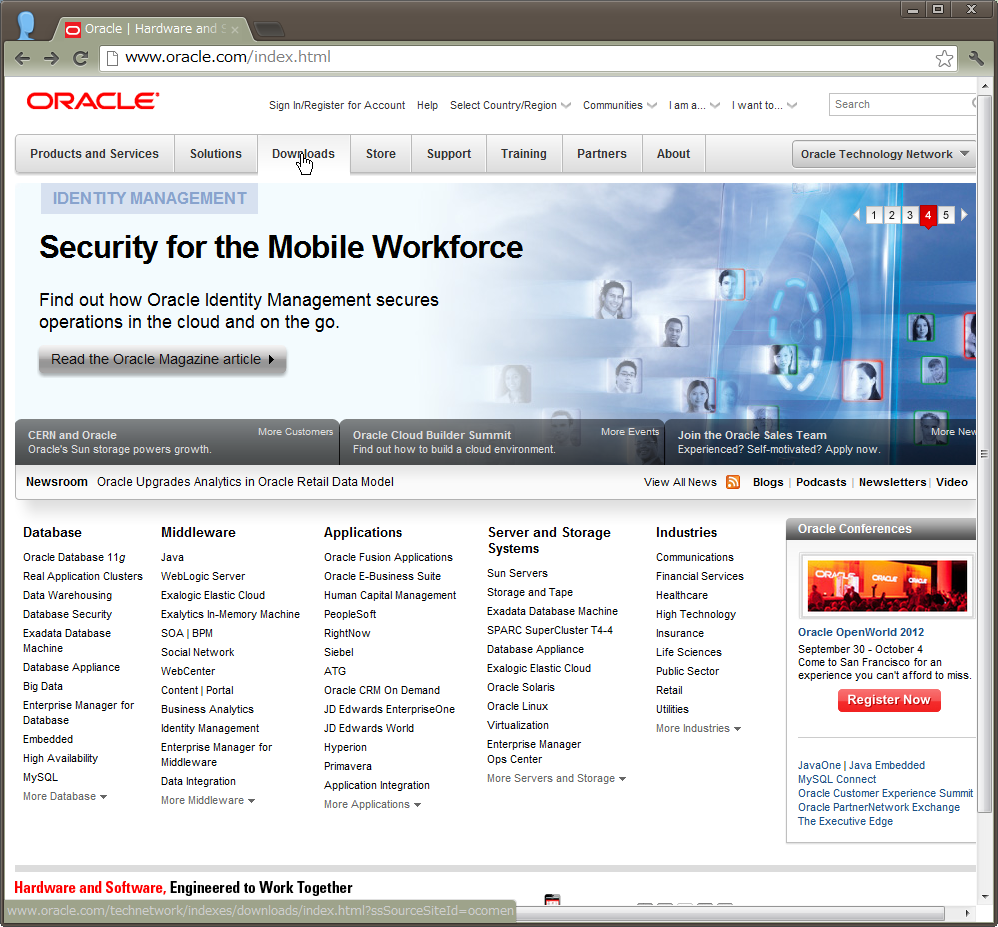Open Financial Services industry link
Image resolution: width=998 pixels, height=927 pixels.
coord(699,576)
